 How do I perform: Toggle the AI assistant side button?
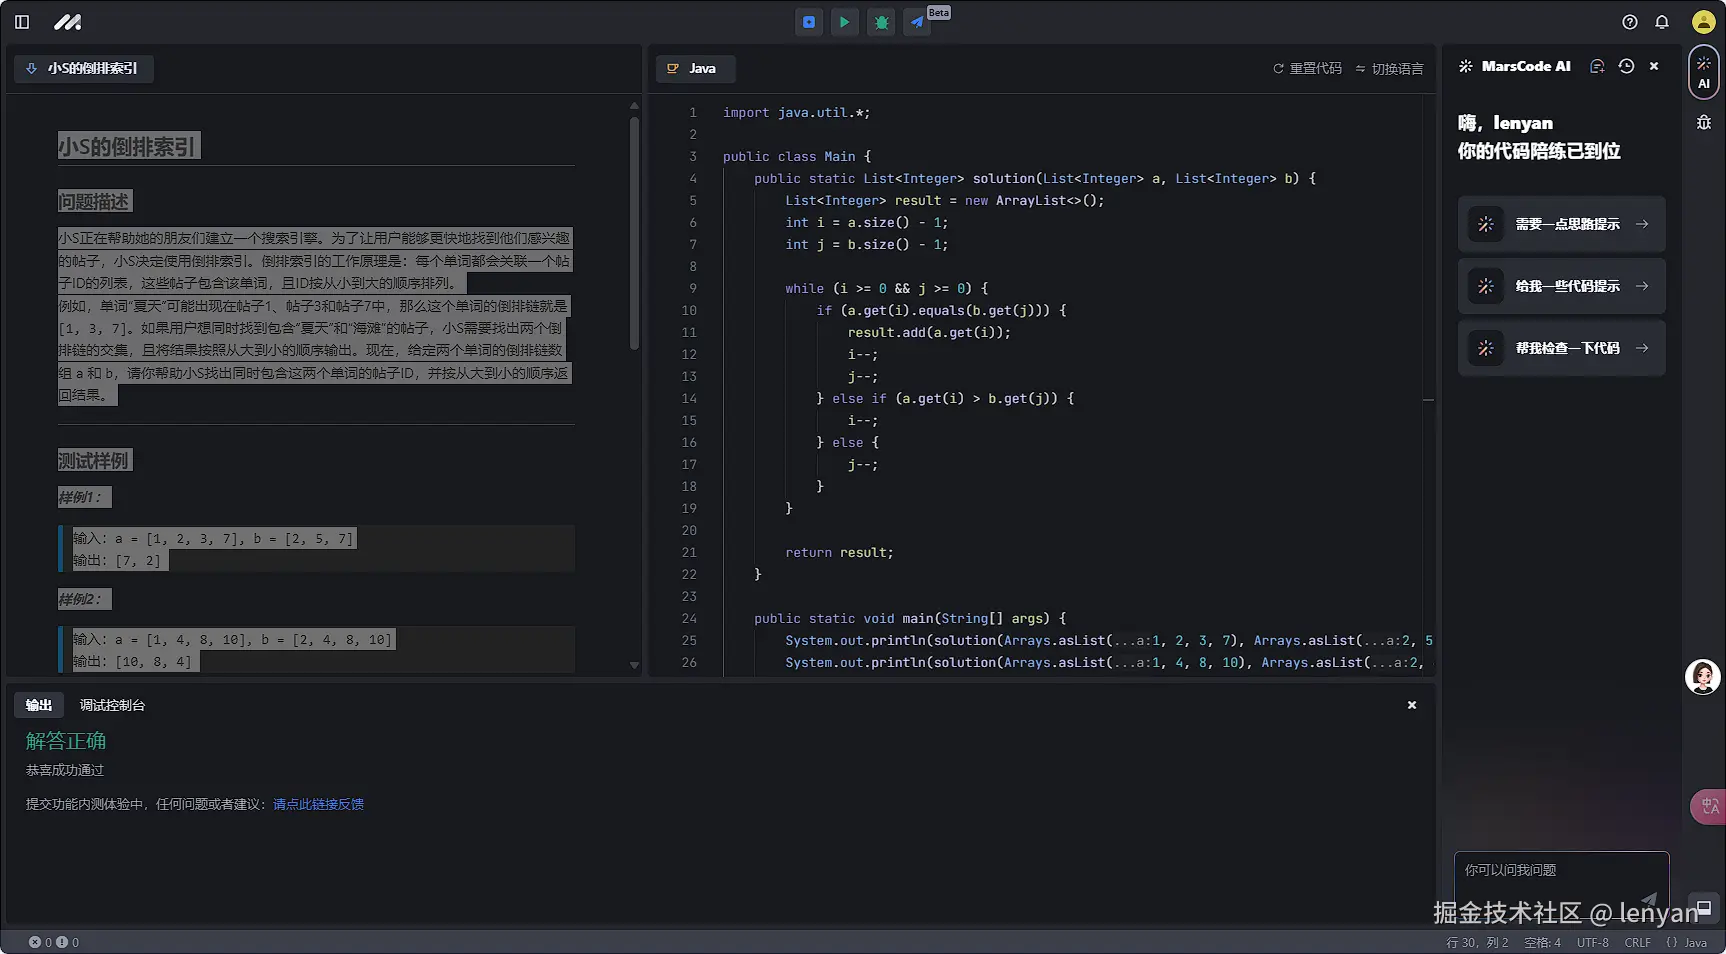[1703, 72]
